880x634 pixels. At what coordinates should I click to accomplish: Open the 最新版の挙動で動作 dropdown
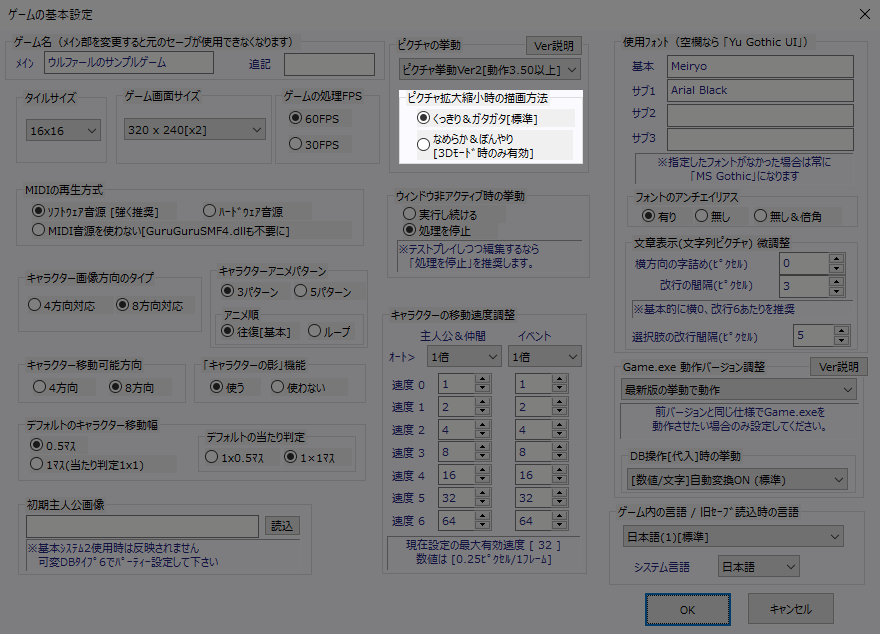739,389
